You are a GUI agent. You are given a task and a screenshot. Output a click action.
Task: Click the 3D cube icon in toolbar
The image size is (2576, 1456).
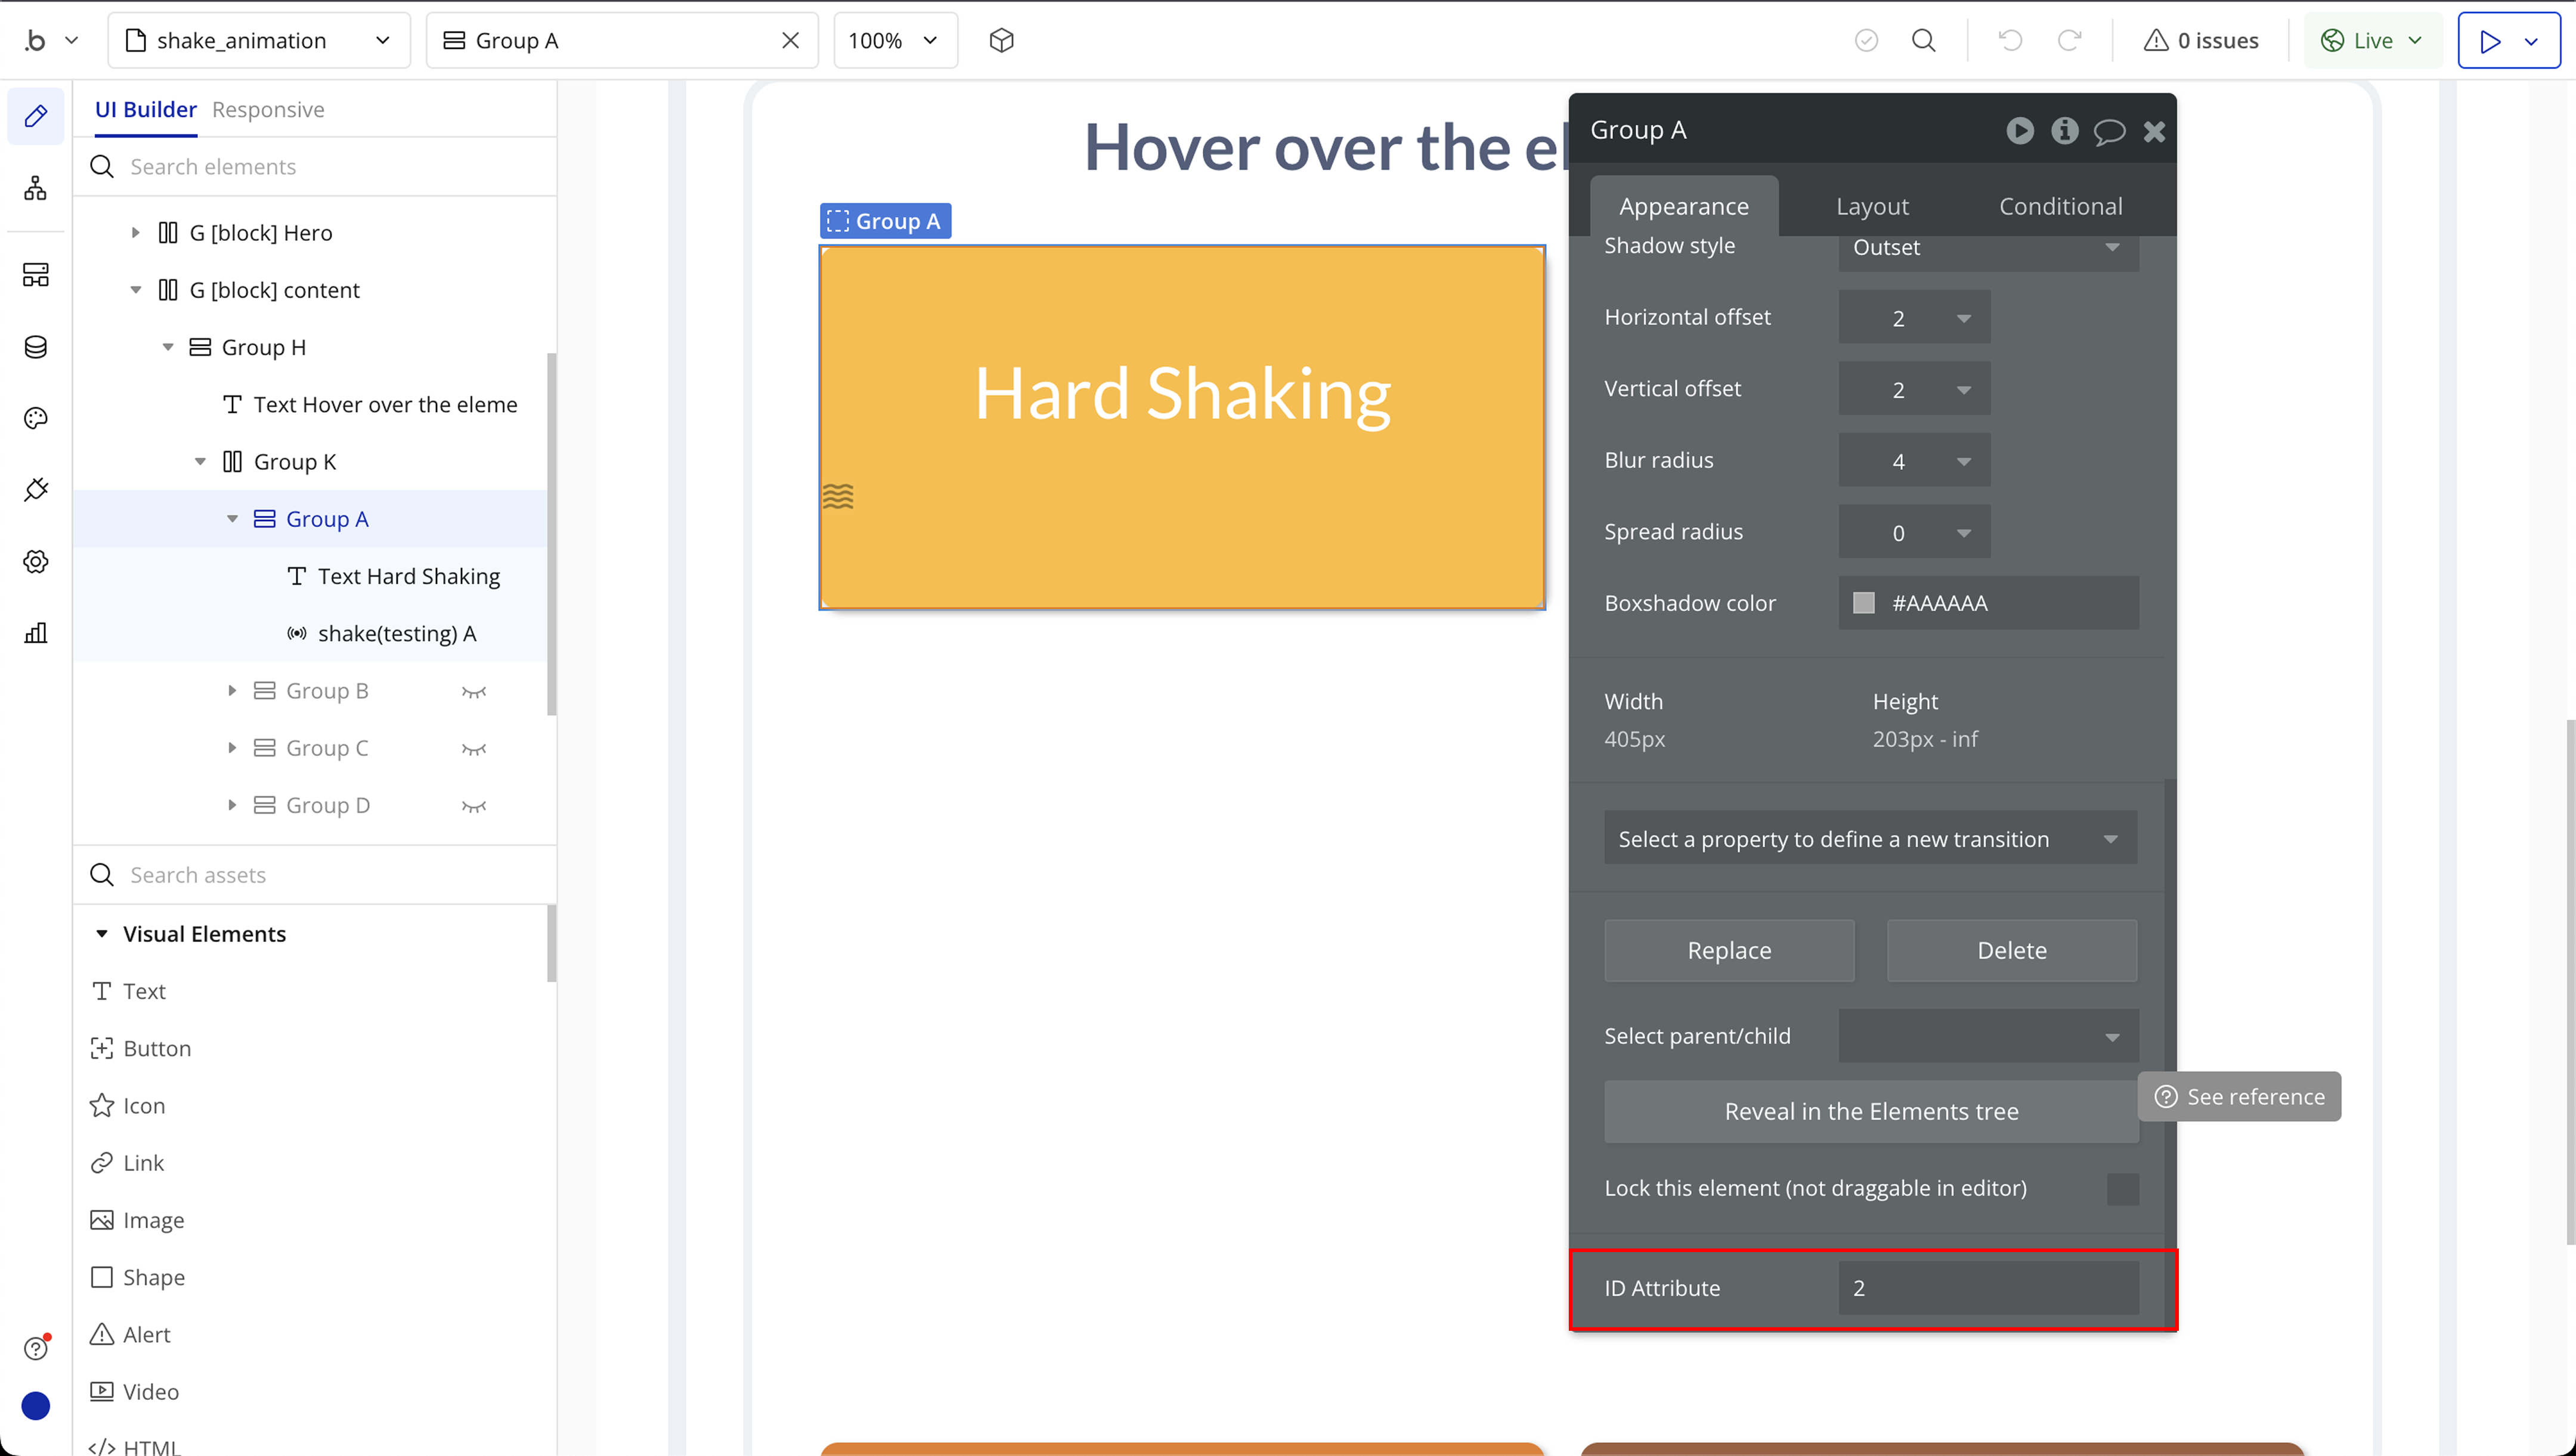(x=1001, y=40)
